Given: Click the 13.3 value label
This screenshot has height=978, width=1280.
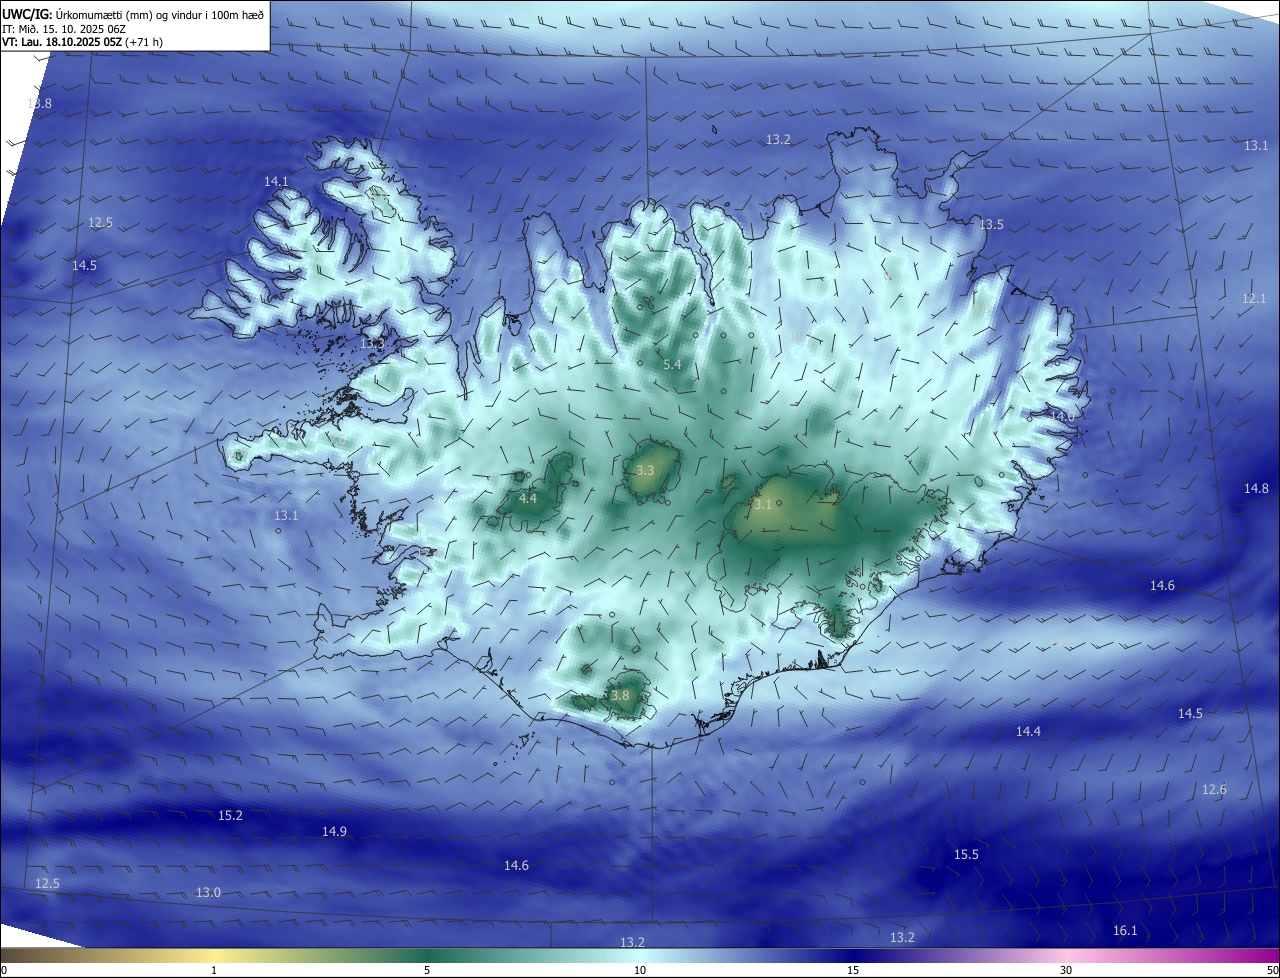Looking at the screenshot, I should [372, 344].
